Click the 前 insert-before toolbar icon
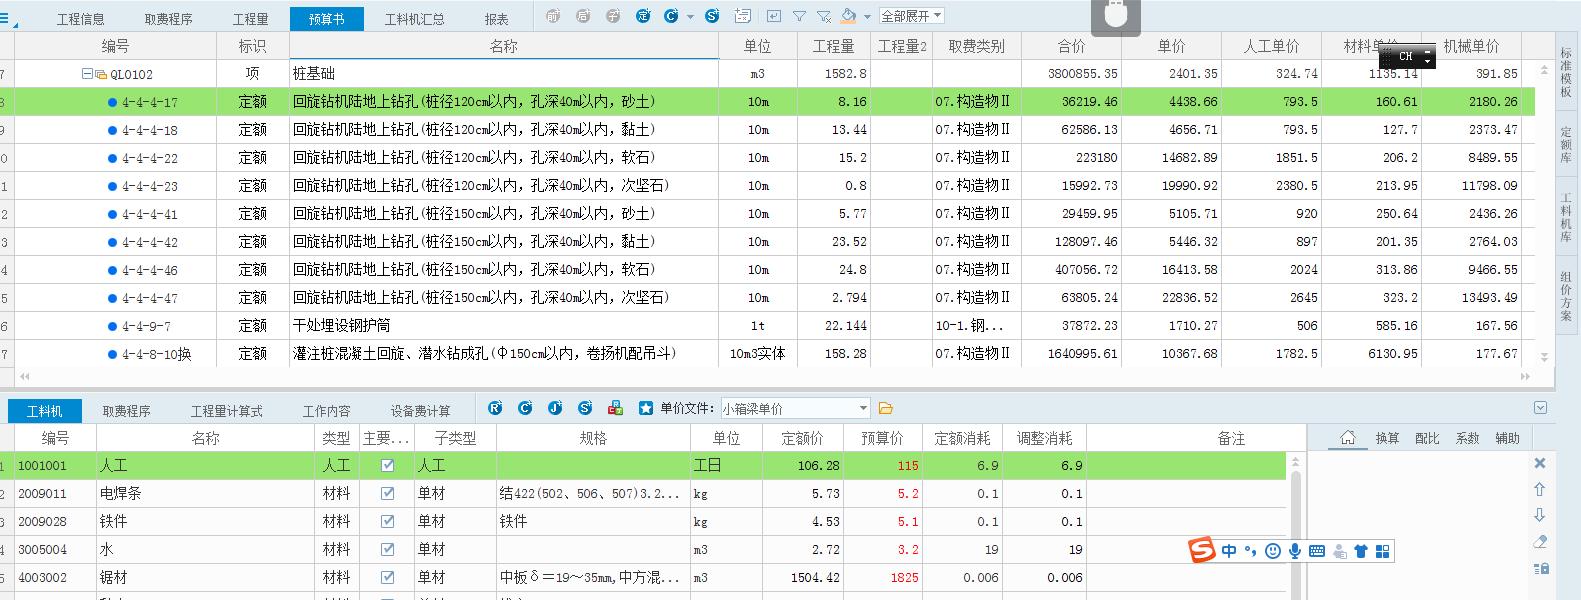1581x600 pixels. pyautogui.click(x=554, y=16)
